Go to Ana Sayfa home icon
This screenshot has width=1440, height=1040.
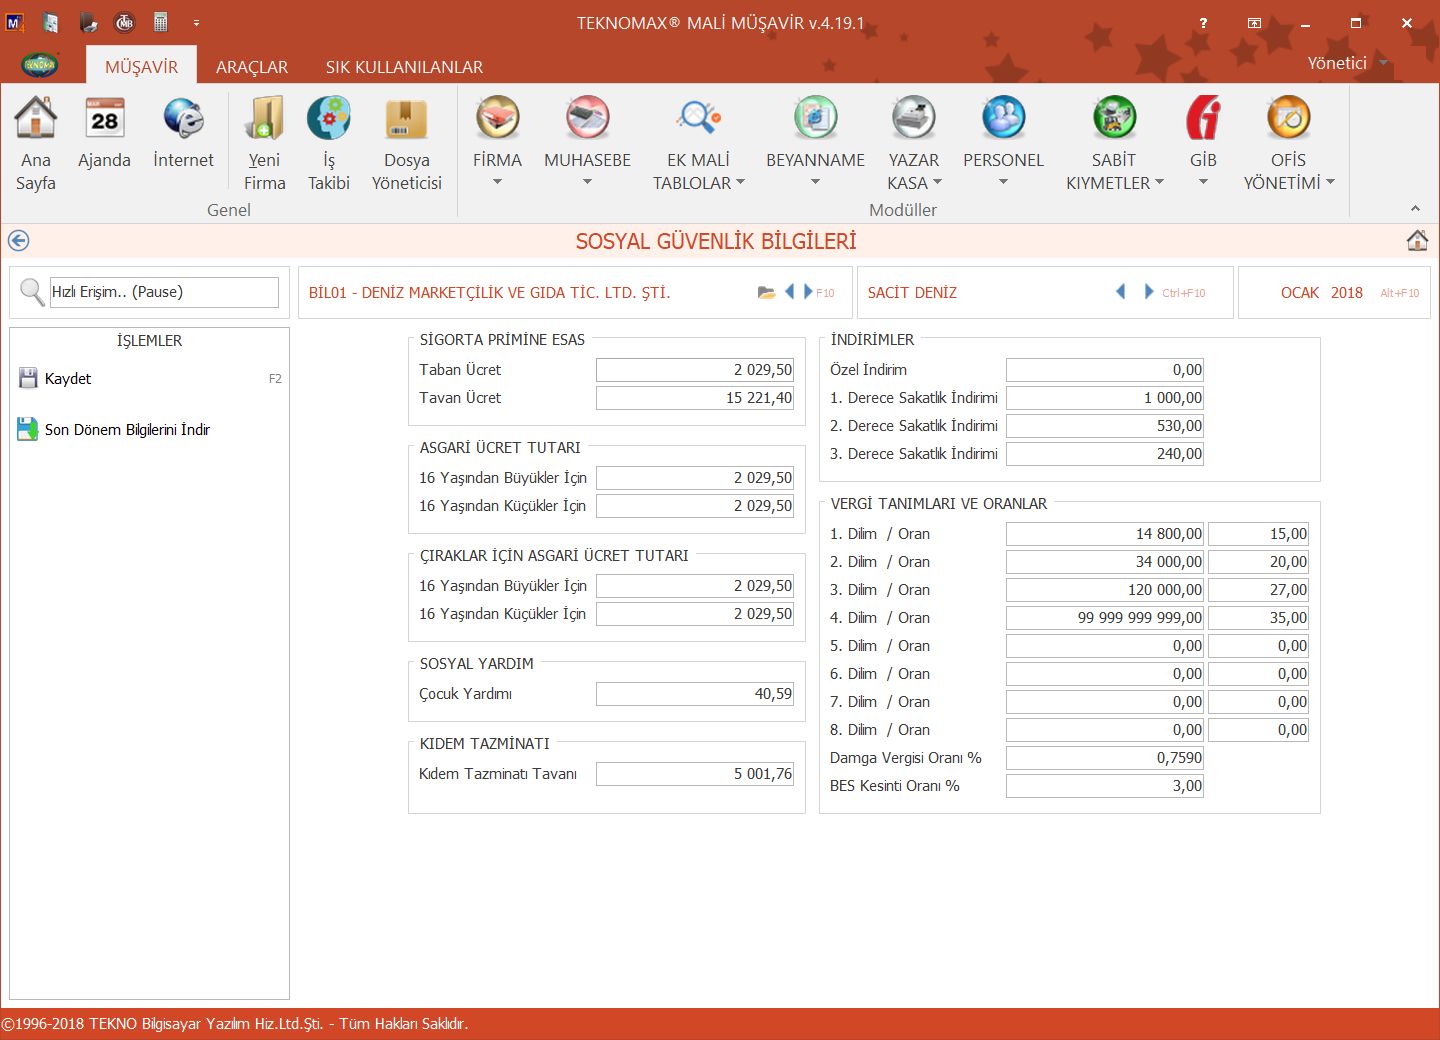[x=35, y=120]
